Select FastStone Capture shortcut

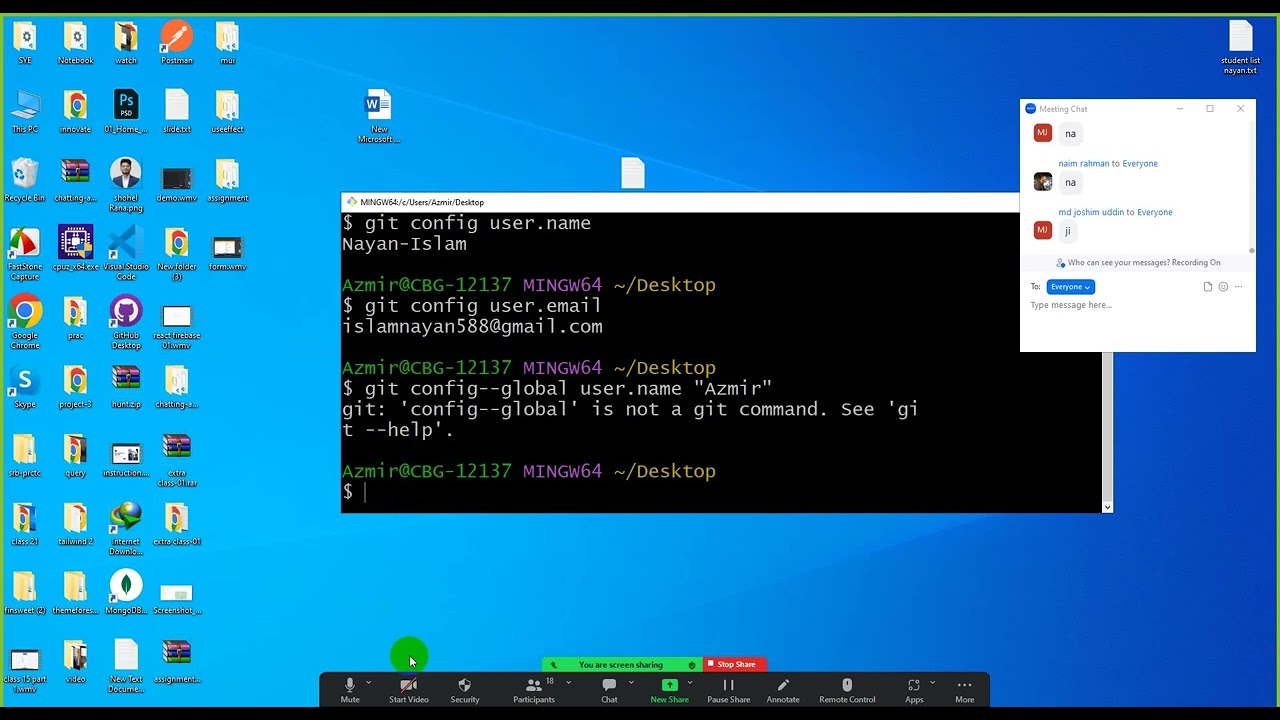pyautogui.click(x=25, y=253)
